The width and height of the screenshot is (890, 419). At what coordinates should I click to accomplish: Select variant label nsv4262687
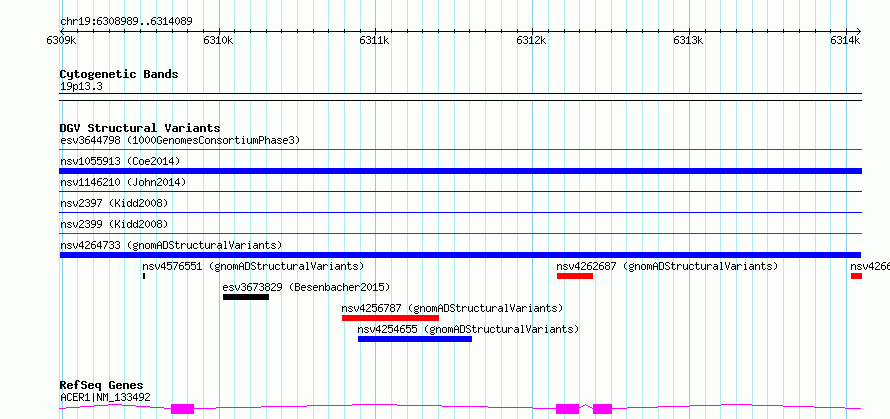point(667,266)
